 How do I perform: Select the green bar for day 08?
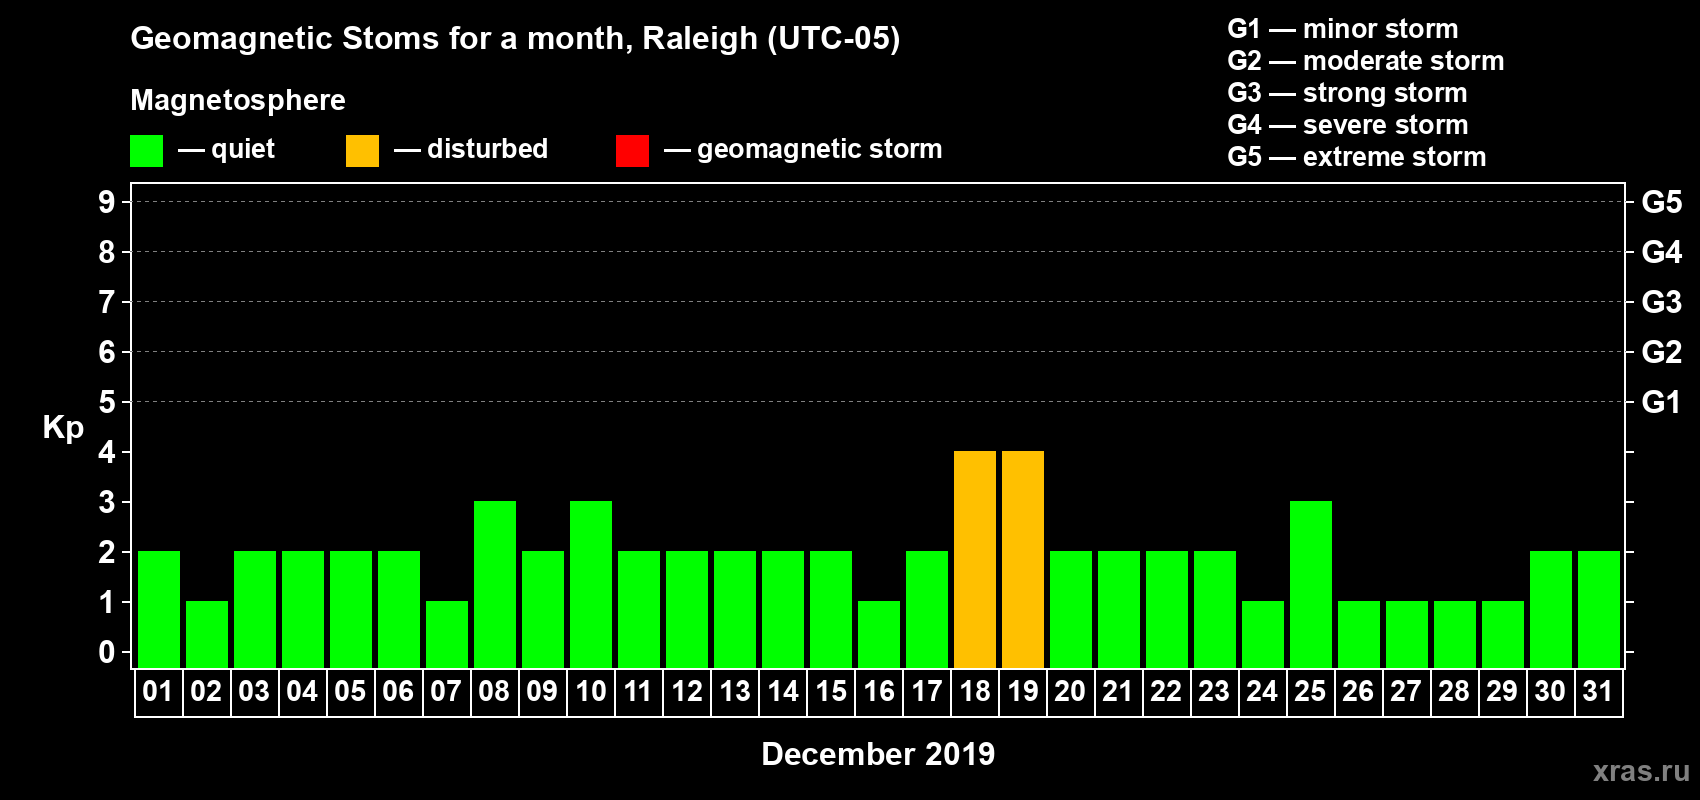495,584
